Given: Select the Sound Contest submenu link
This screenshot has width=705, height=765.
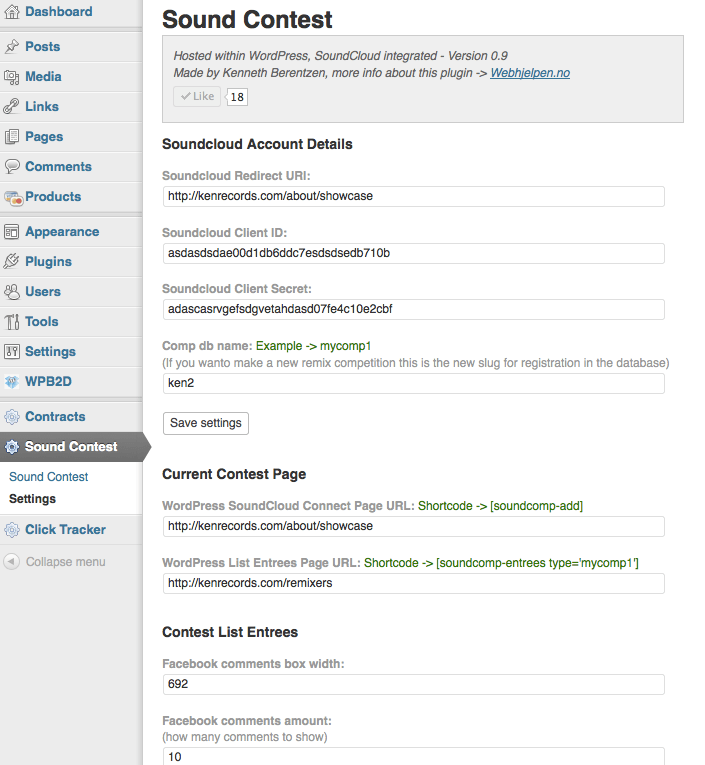Looking at the screenshot, I should [48, 477].
